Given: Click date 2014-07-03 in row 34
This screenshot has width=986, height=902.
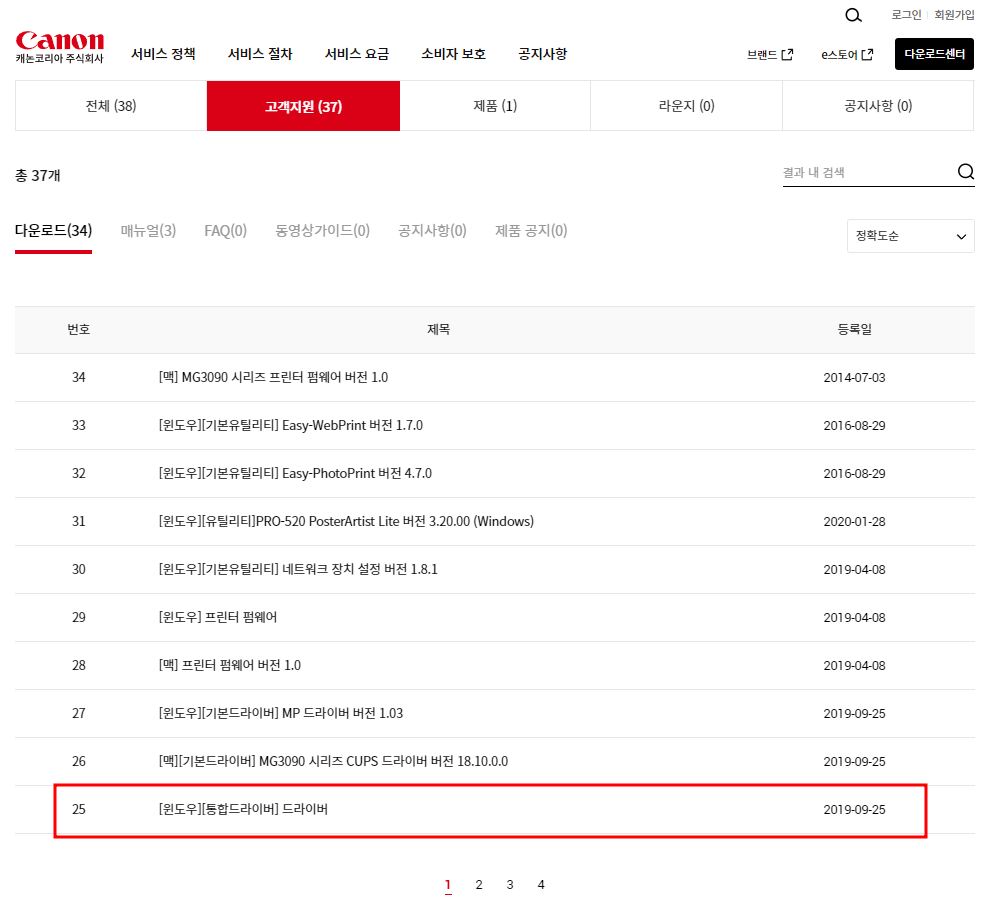Looking at the screenshot, I should (x=854, y=377).
